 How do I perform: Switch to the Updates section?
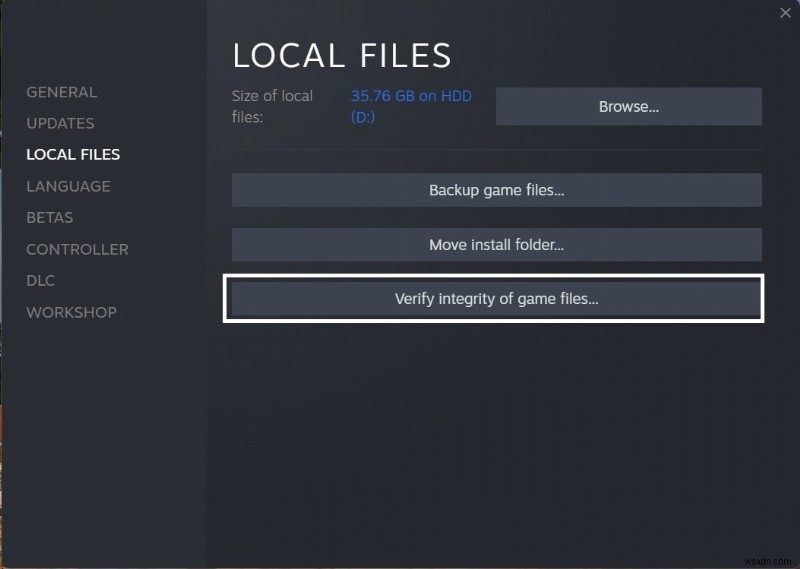pos(60,123)
